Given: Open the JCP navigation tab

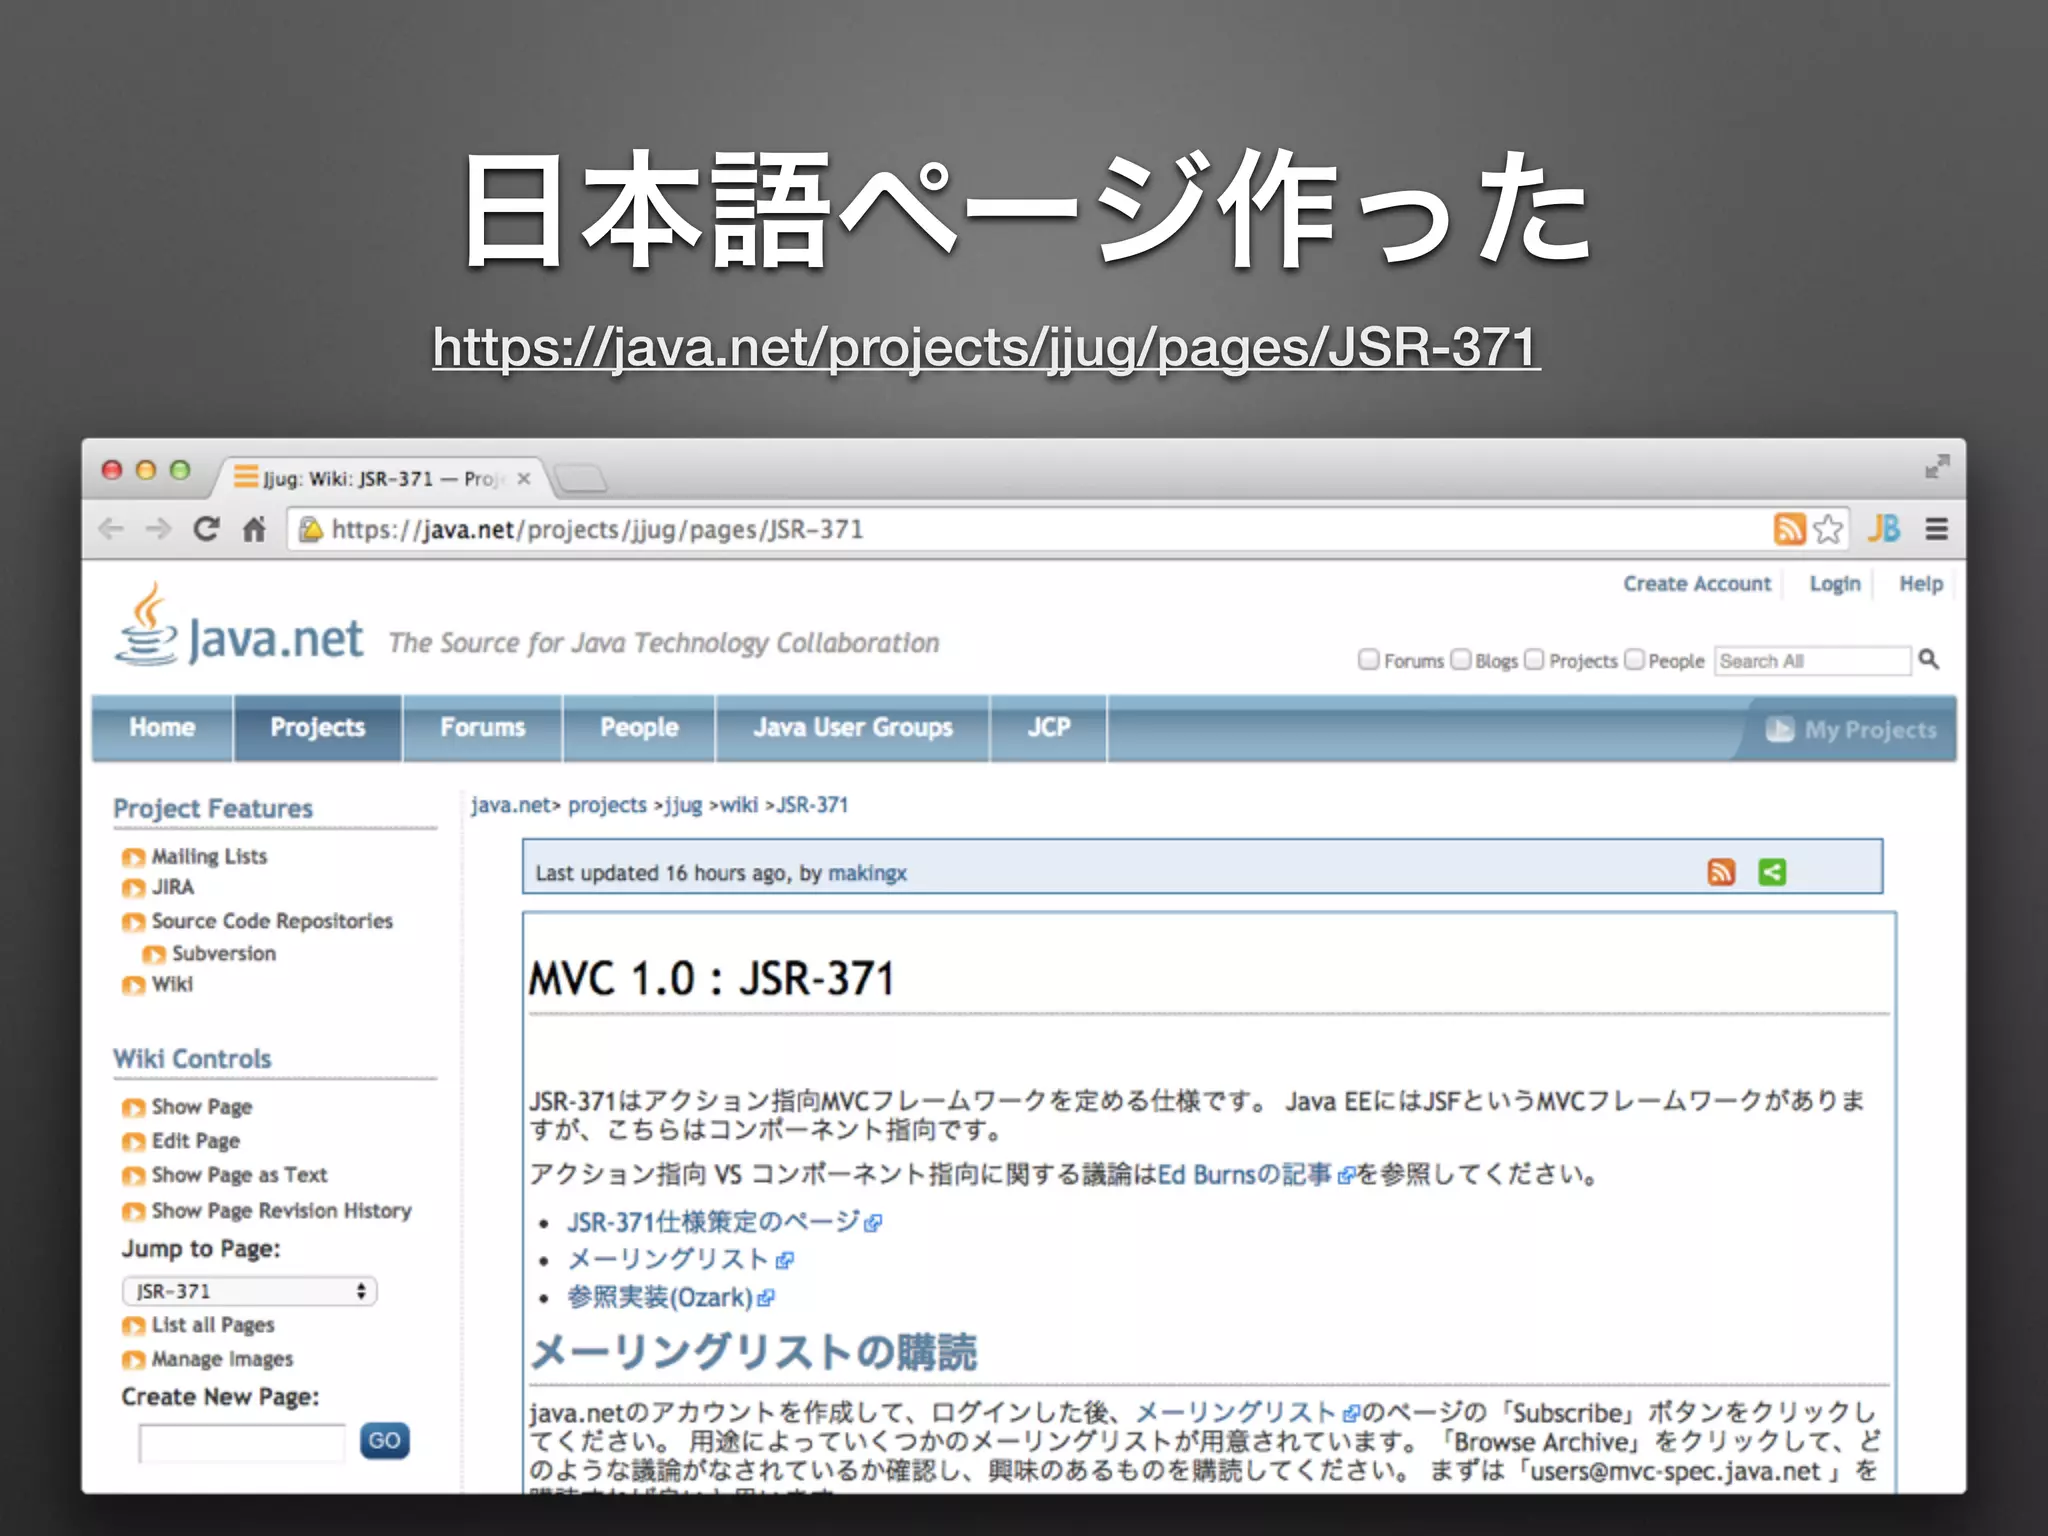Looking at the screenshot, I should click(x=1049, y=728).
